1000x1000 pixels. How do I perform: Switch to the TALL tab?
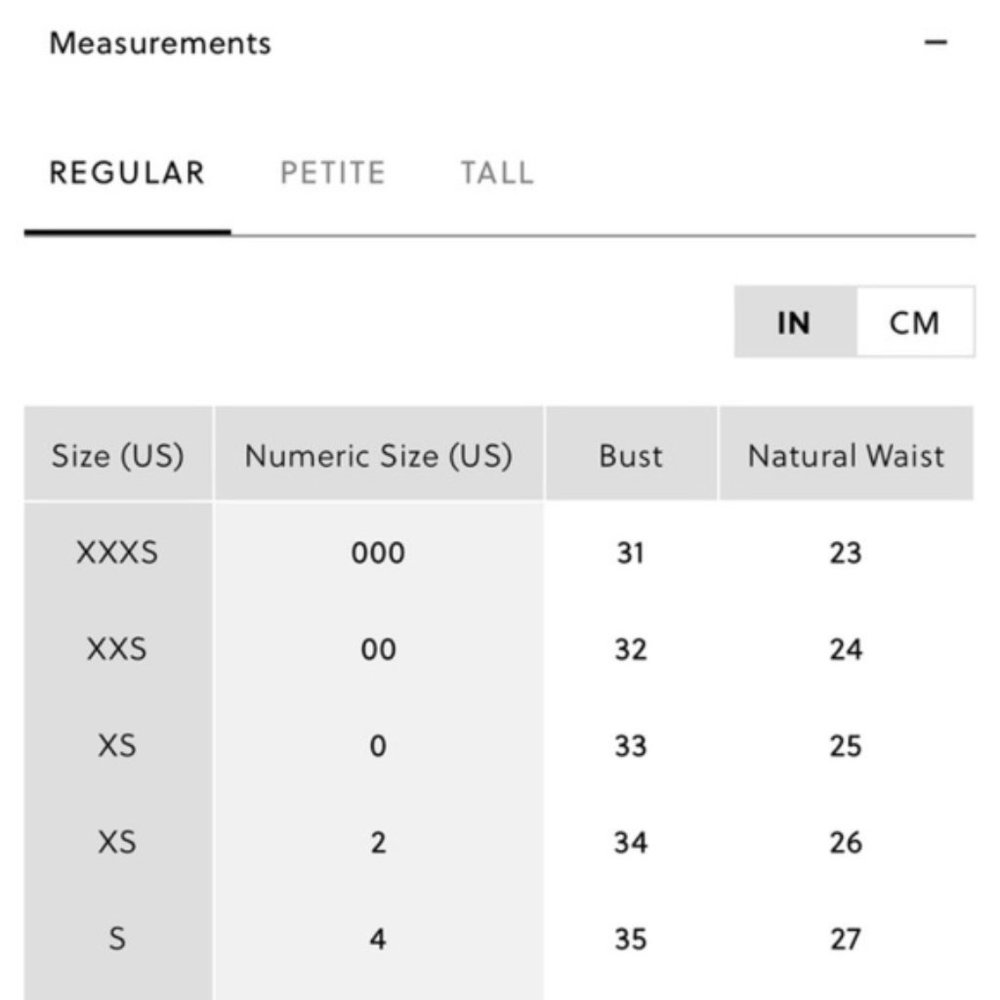pyautogui.click(x=497, y=173)
